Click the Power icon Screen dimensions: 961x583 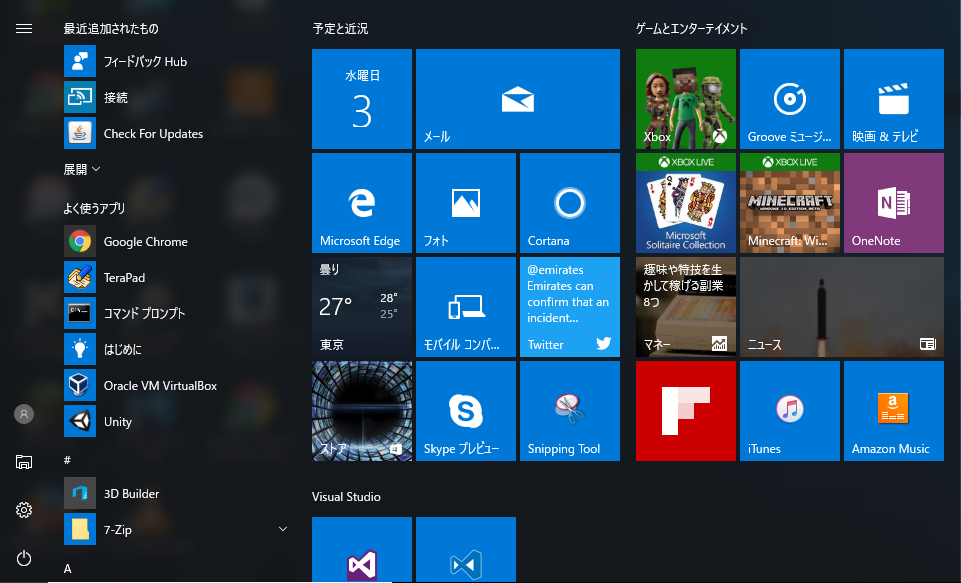point(24,558)
